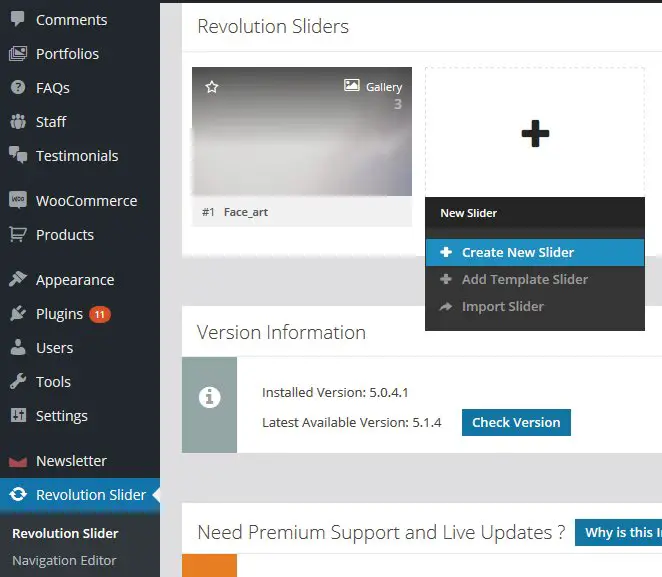
Task: Click the Version Information heading
Action: click(281, 333)
